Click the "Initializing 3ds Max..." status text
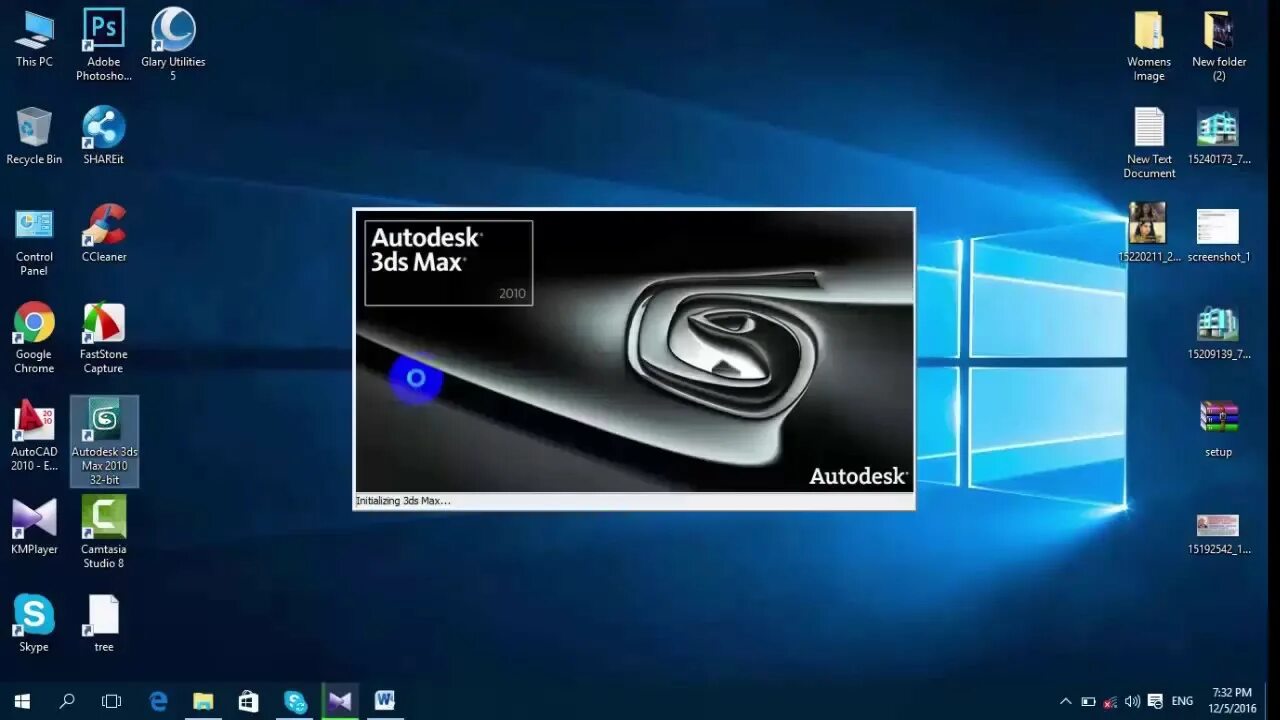Screen dimensions: 1280x720 [403, 501]
